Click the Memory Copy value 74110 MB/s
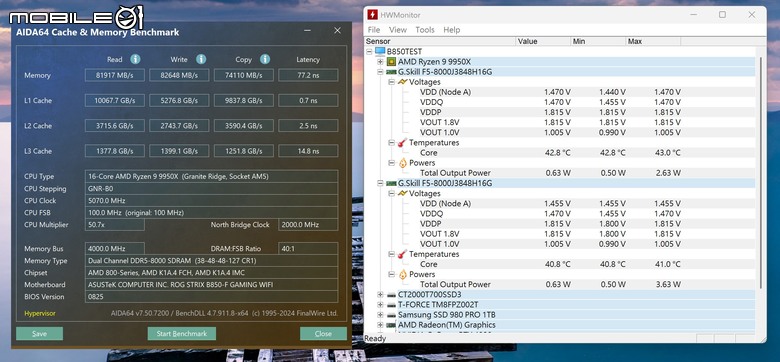This screenshot has height=362, width=780. click(244, 75)
